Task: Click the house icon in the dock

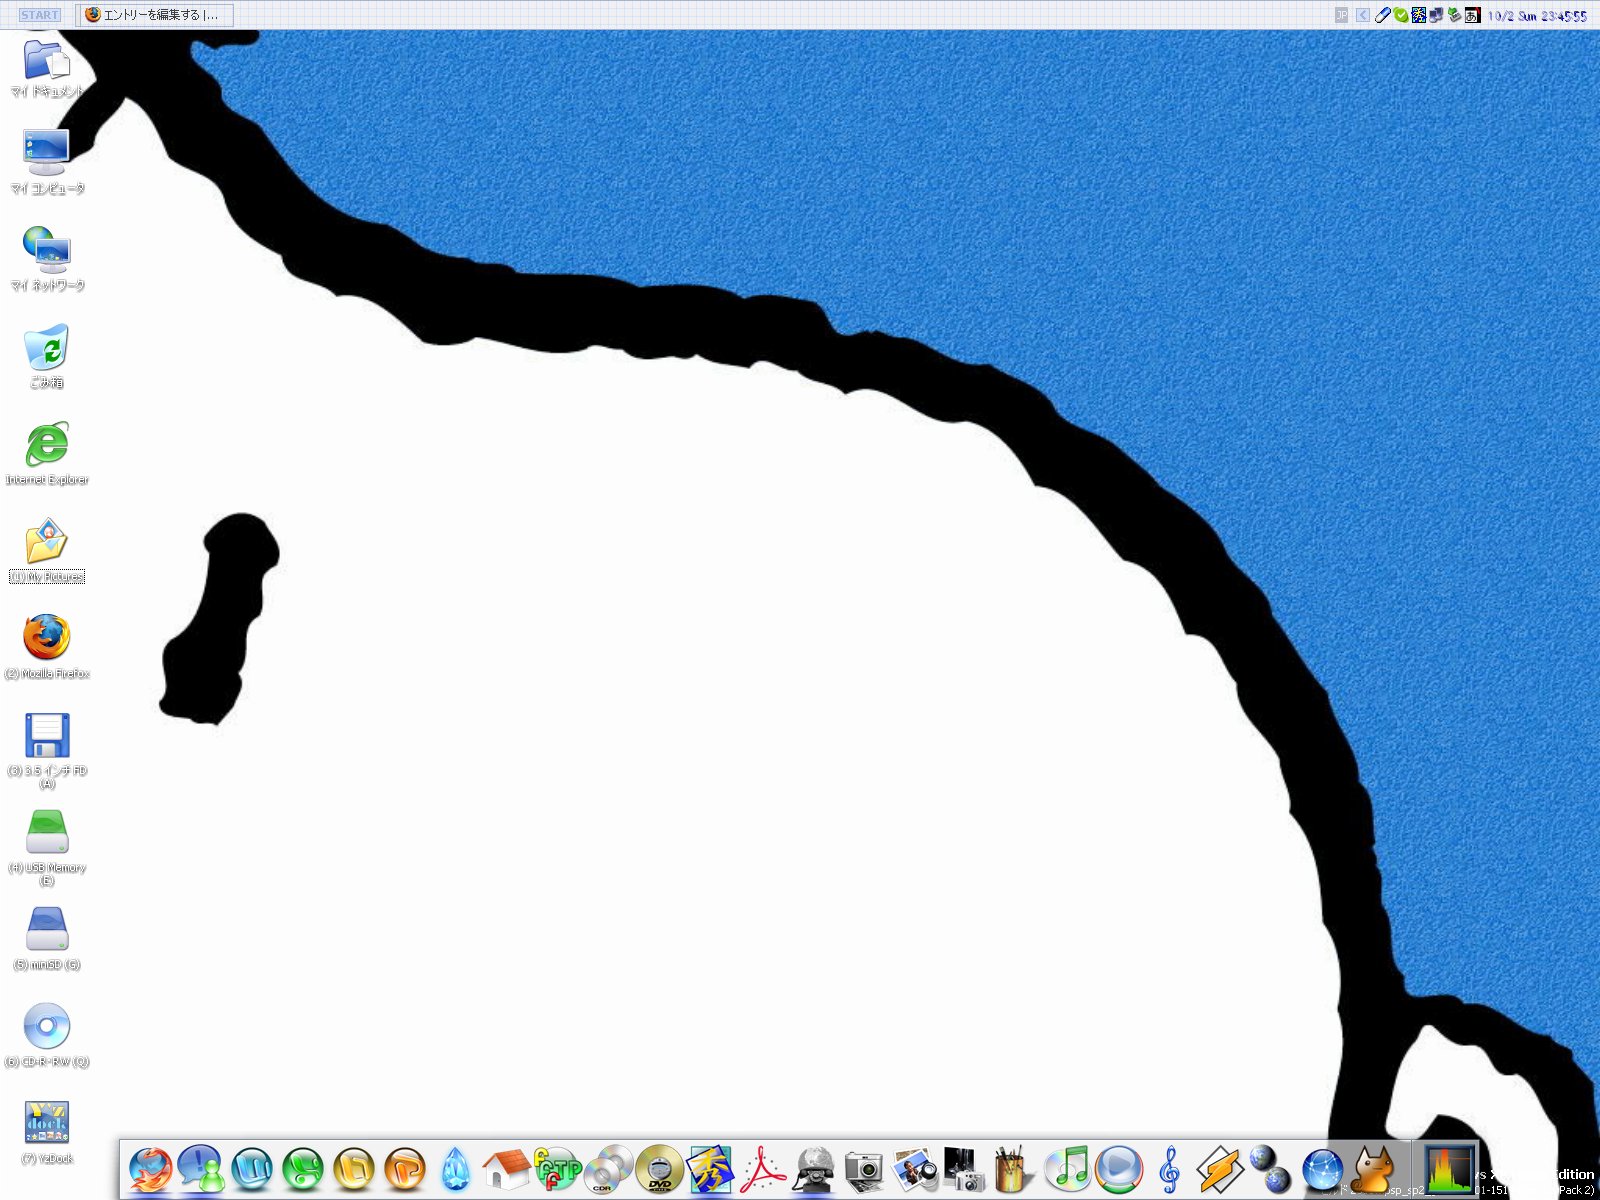Action: (x=506, y=1168)
